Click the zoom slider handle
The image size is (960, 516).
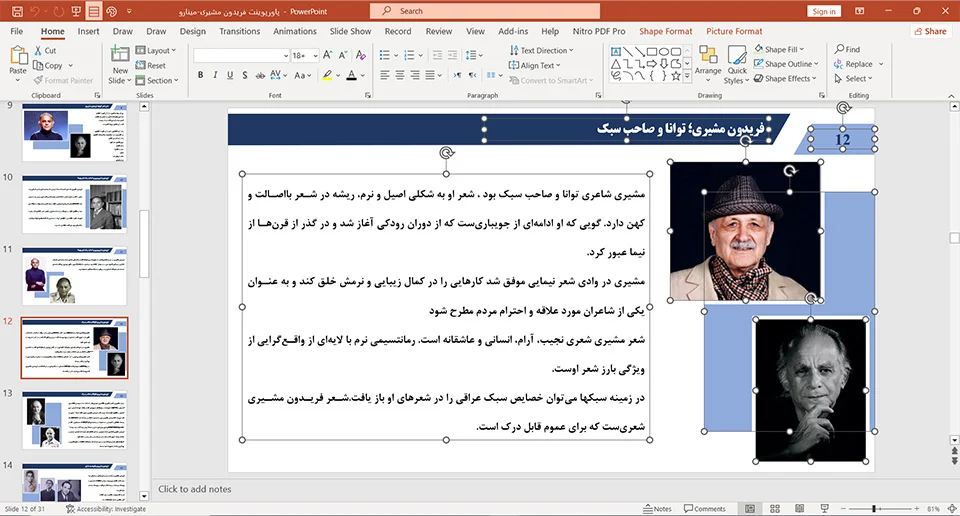click(874, 509)
